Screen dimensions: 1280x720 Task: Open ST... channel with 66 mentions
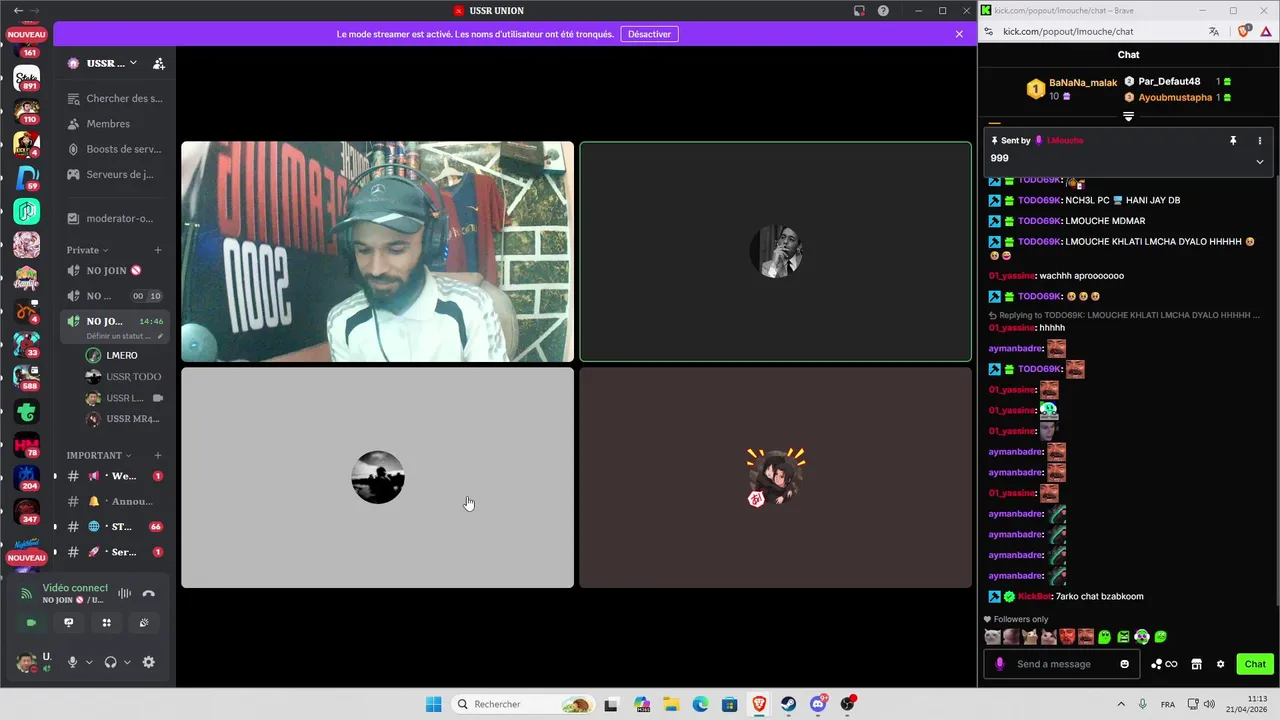[x=115, y=526]
